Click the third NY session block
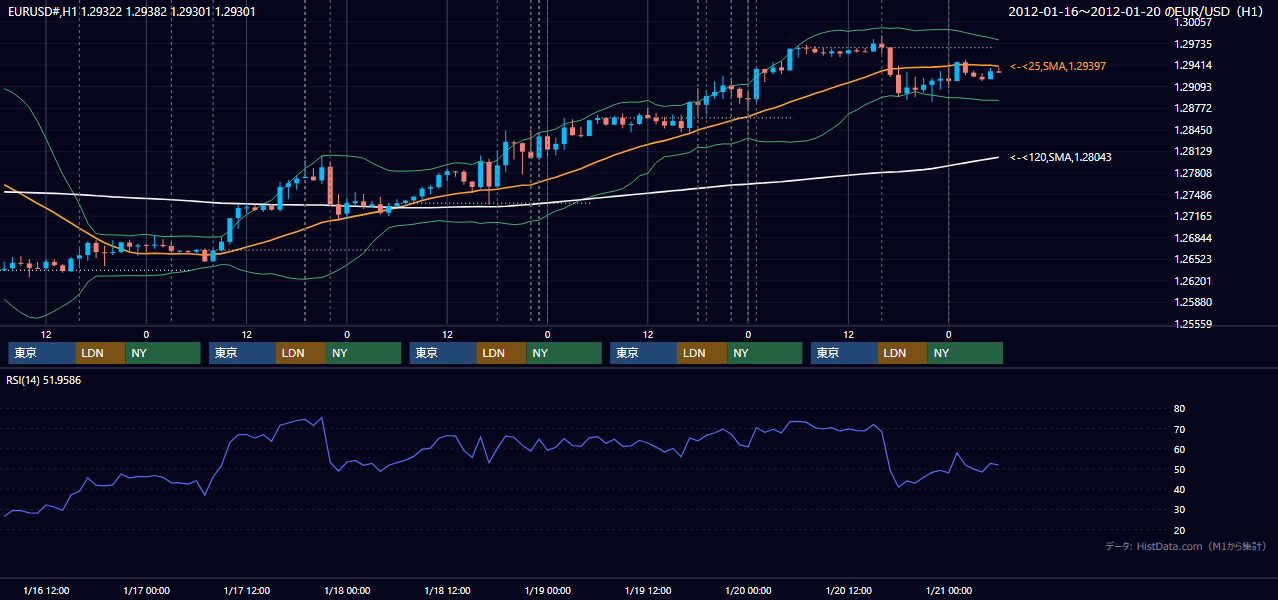 (x=564, y=353)
